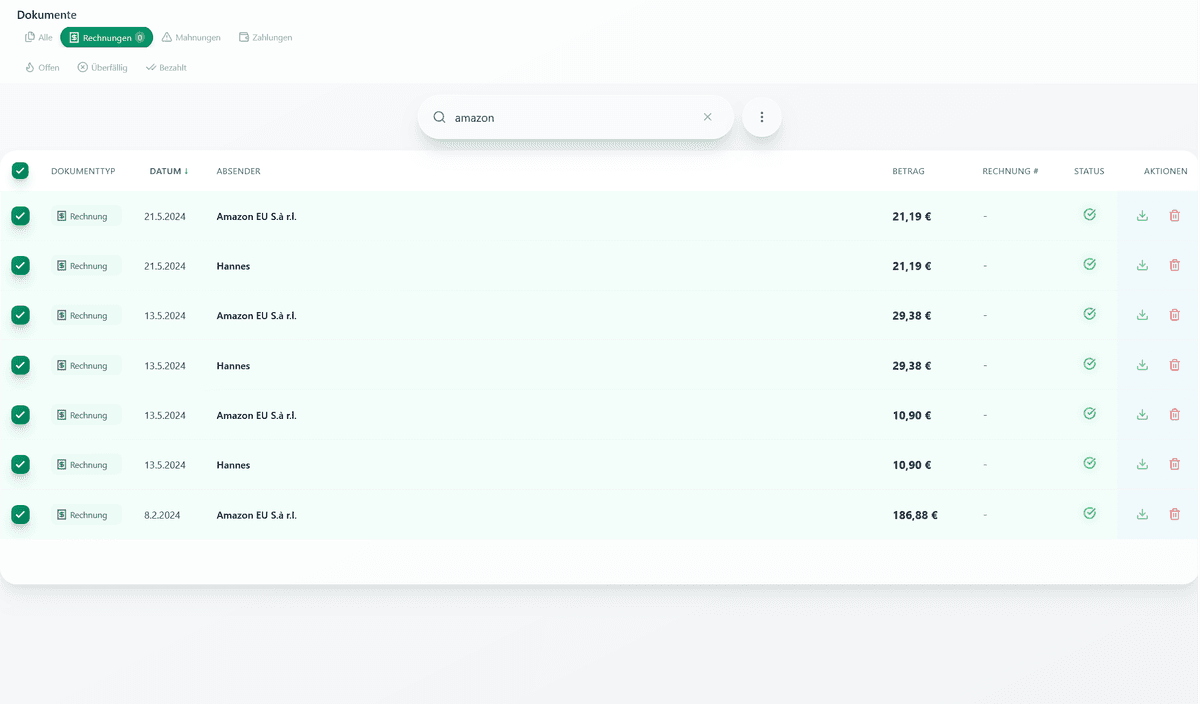Uncheck the first Amazon EU row checkbox
The height and width of the screenshot is (704, 1200).
[x=20, y=216]
